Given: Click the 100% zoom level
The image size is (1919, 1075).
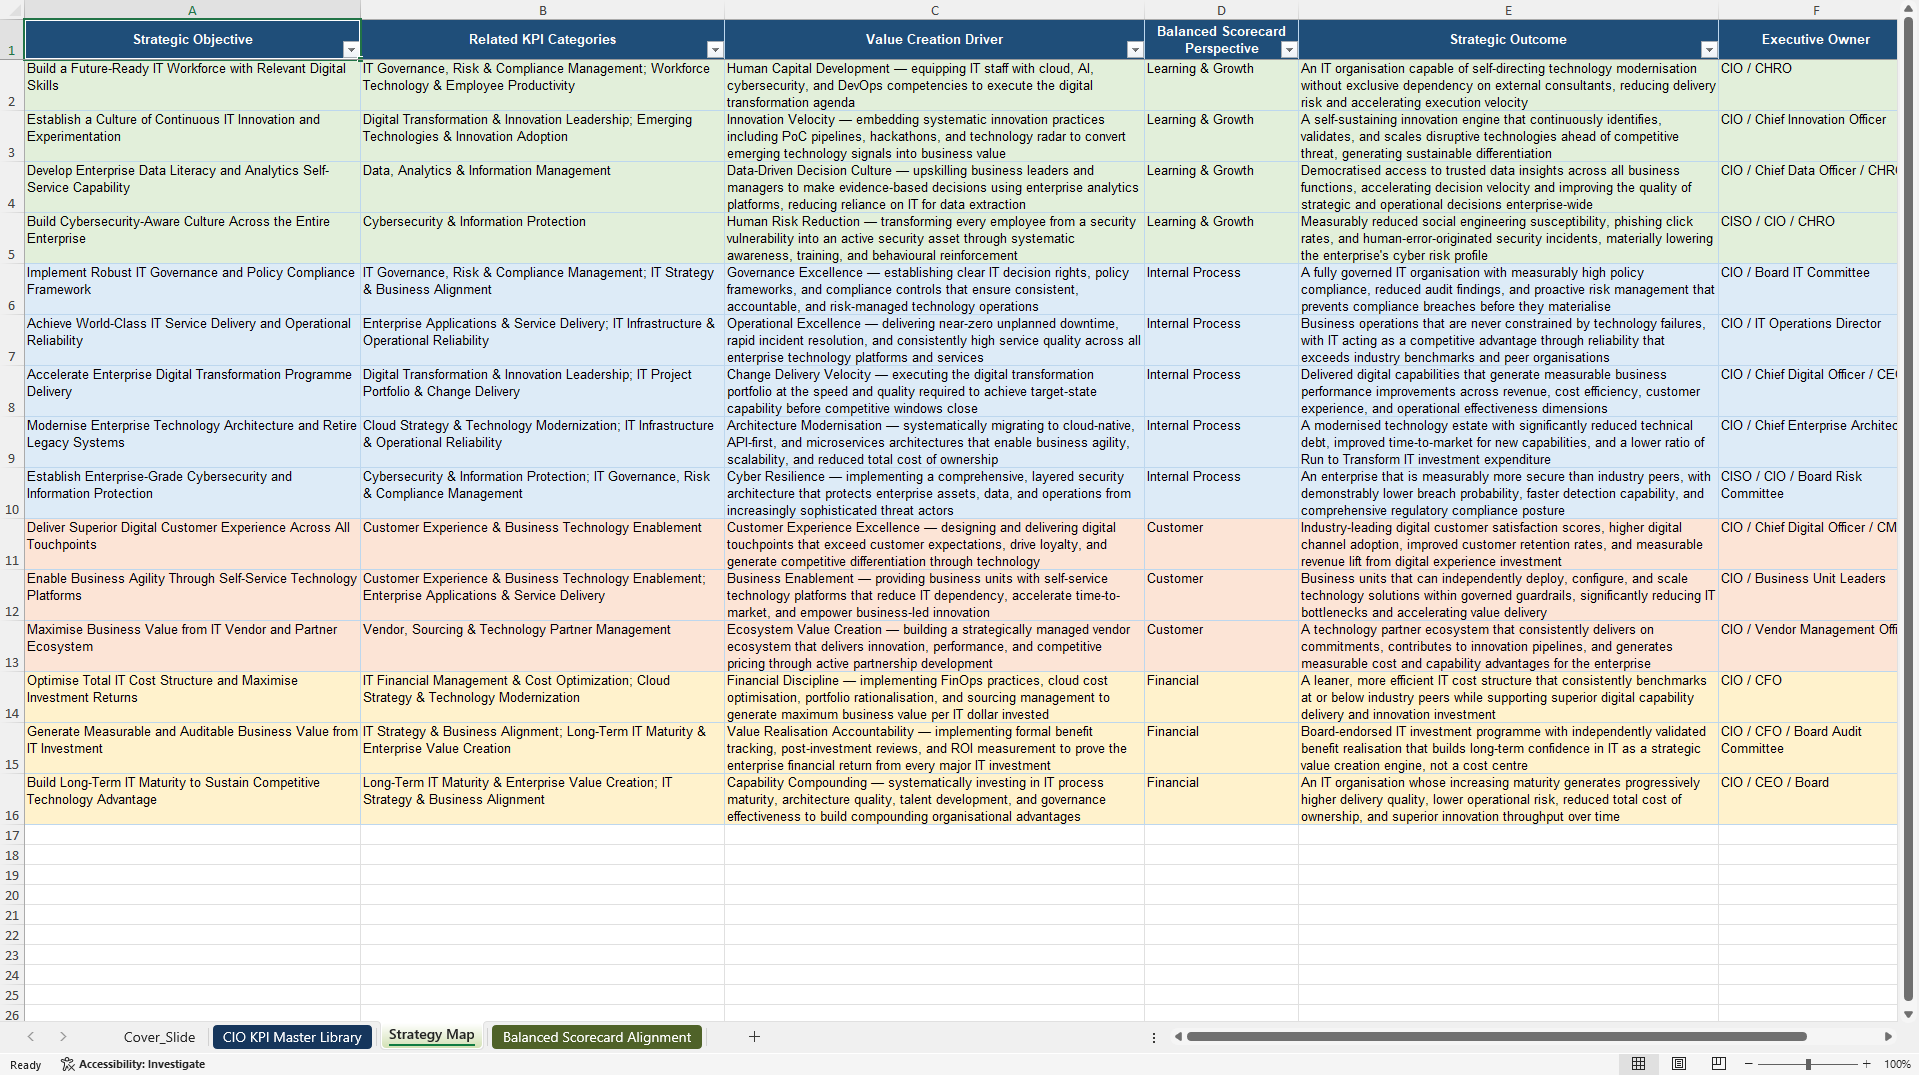Looking at the screenshot, I should (x=1897, y=1064).
